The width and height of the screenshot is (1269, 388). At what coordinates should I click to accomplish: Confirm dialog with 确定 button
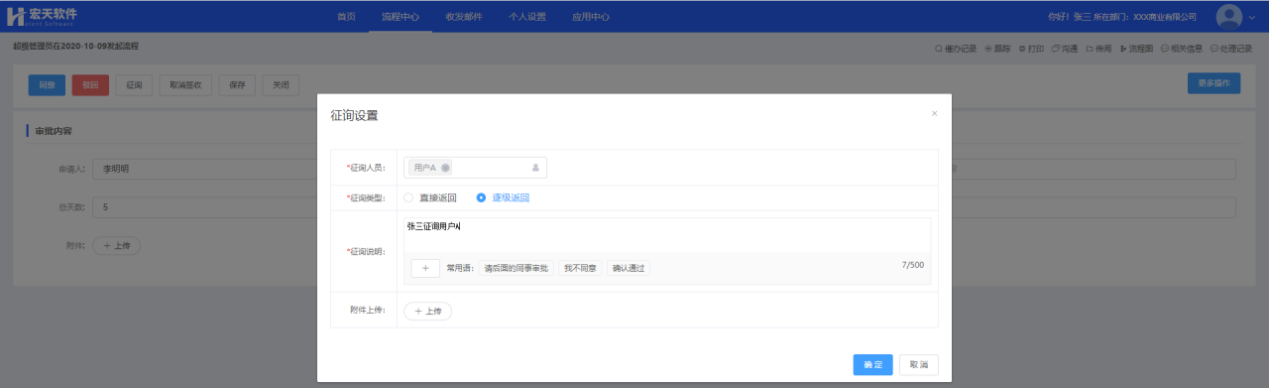pyautogui.click(x=872, y=365)
